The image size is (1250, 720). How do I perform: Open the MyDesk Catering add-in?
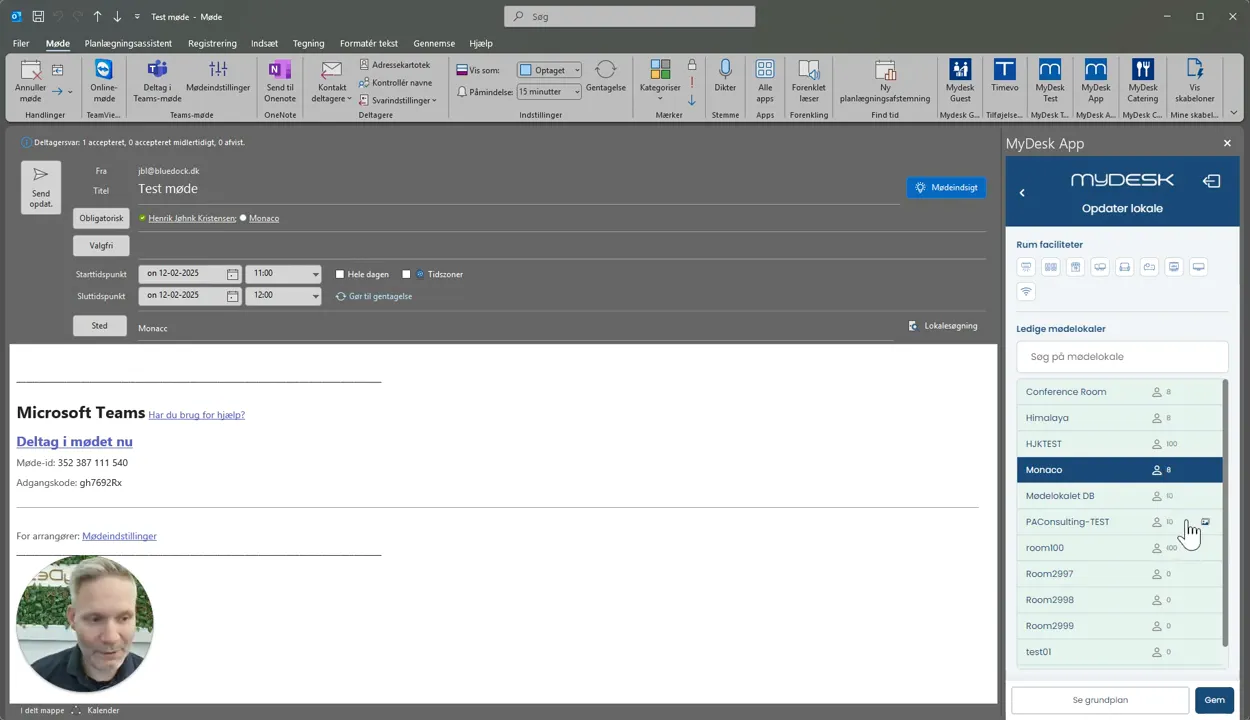click(1142, 81)
